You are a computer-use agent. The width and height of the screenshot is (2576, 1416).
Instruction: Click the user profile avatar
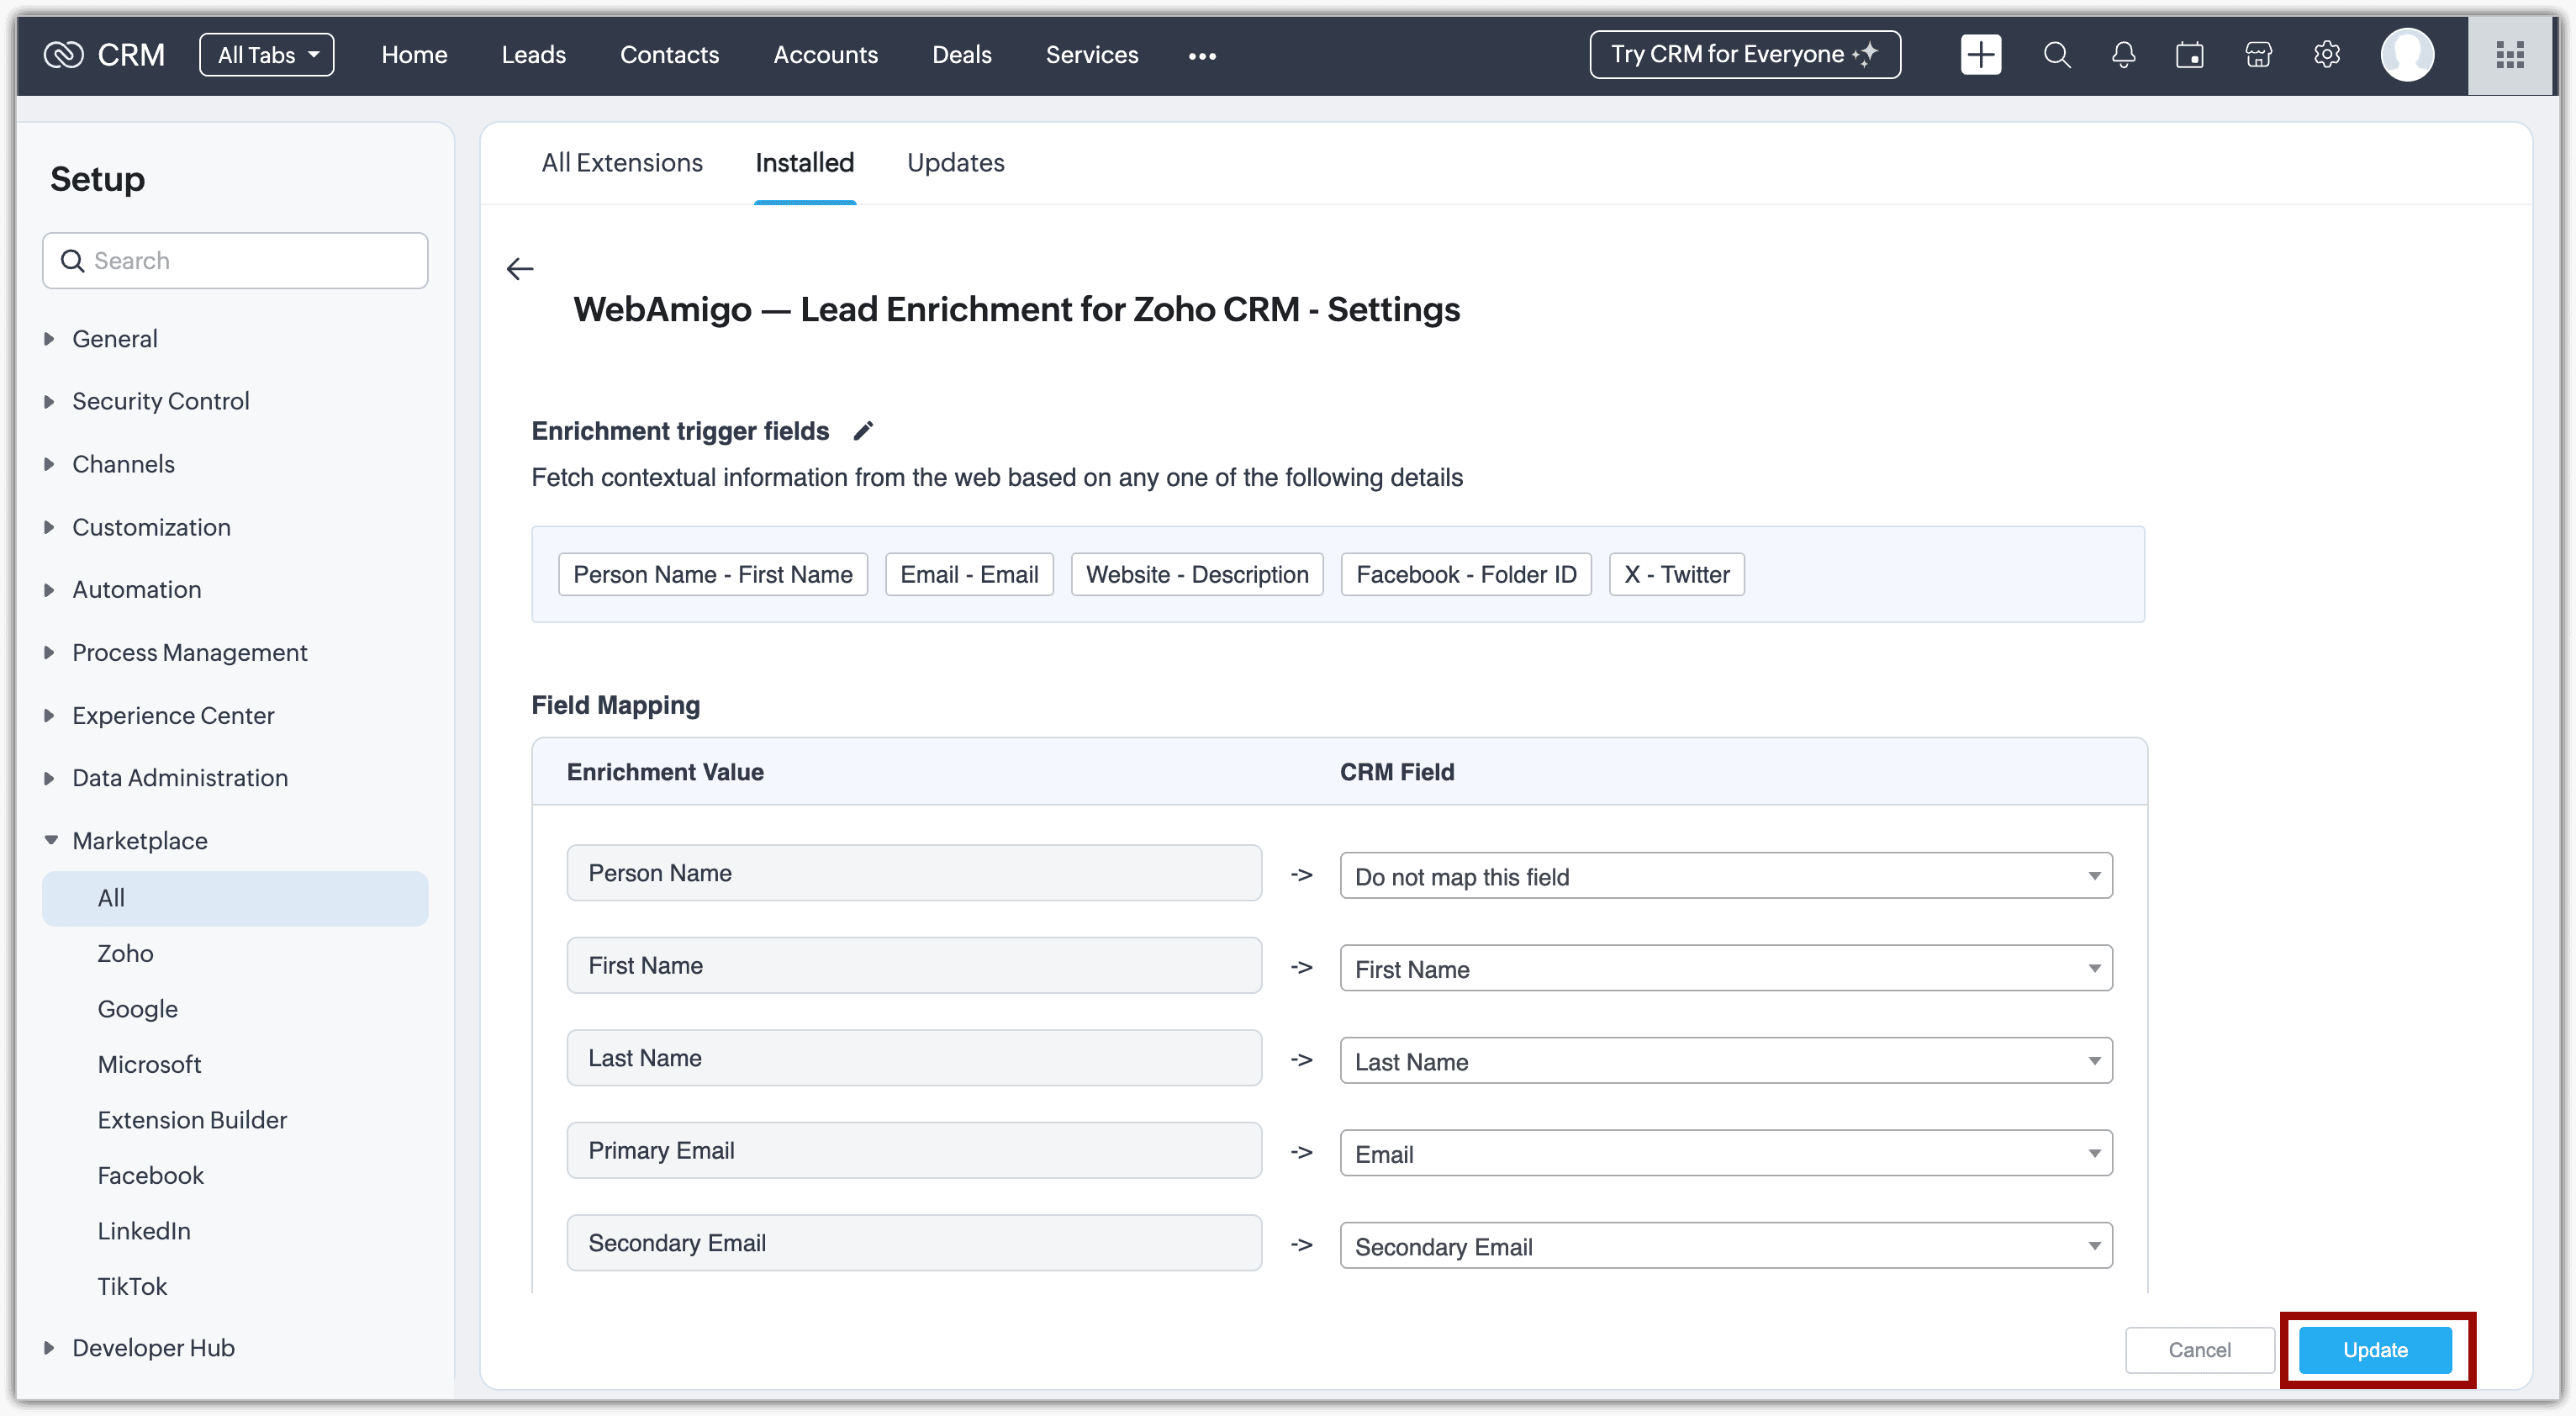tap(2407, 55)
